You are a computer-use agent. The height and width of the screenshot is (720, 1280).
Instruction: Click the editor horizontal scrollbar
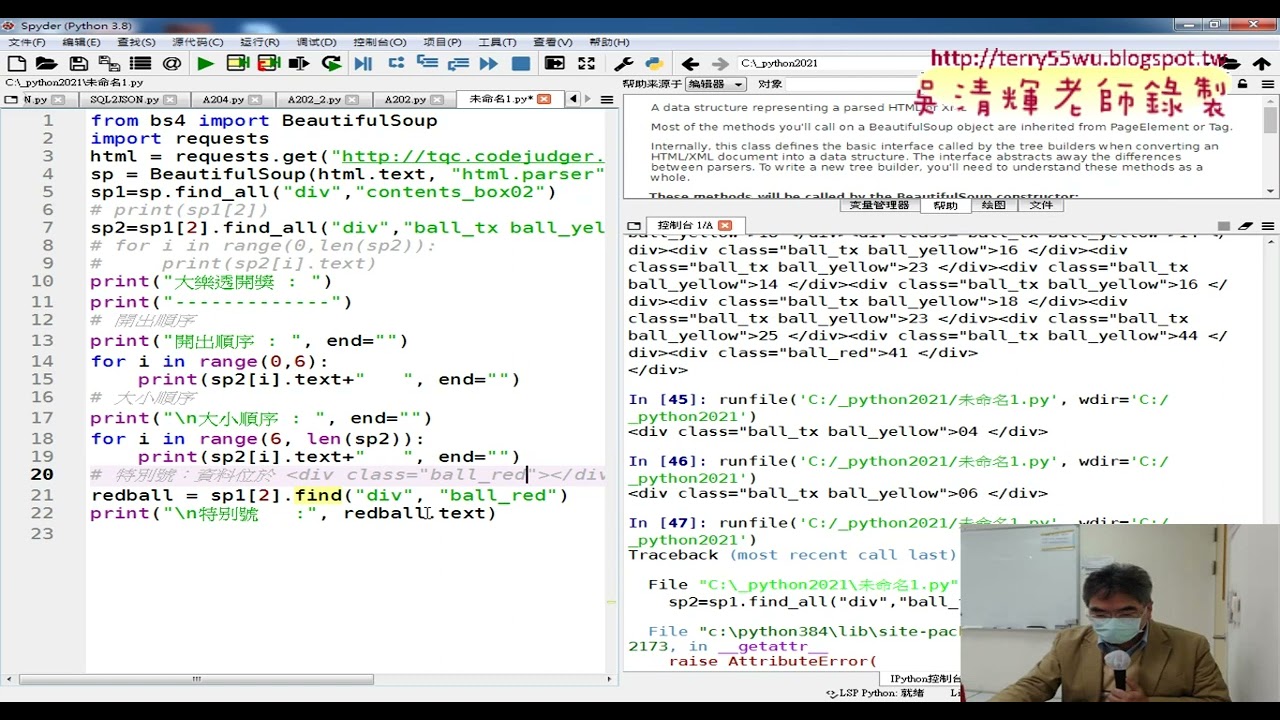pos(196,679)
